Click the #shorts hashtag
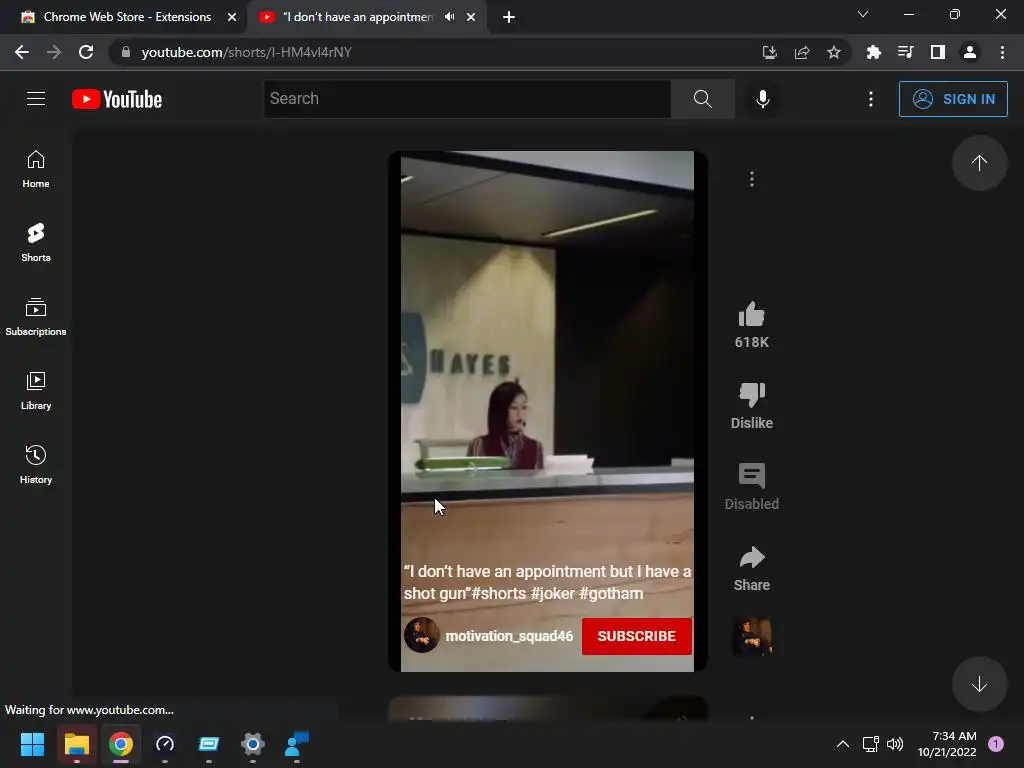This screenshot has height=768, width=1024. point(499,593)
